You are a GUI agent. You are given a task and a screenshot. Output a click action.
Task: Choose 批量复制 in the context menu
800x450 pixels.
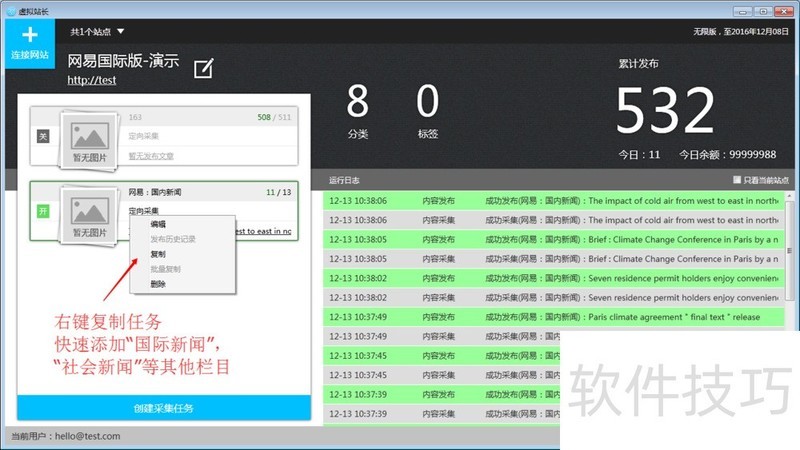point(165,269)
